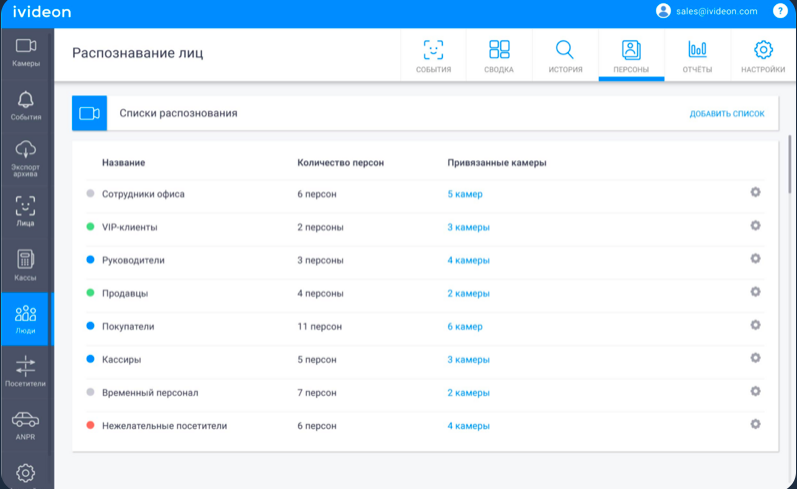The width and height of the screenshot is (797, 489).
Task: Select the Персоны tab
Action: (631, 55)
